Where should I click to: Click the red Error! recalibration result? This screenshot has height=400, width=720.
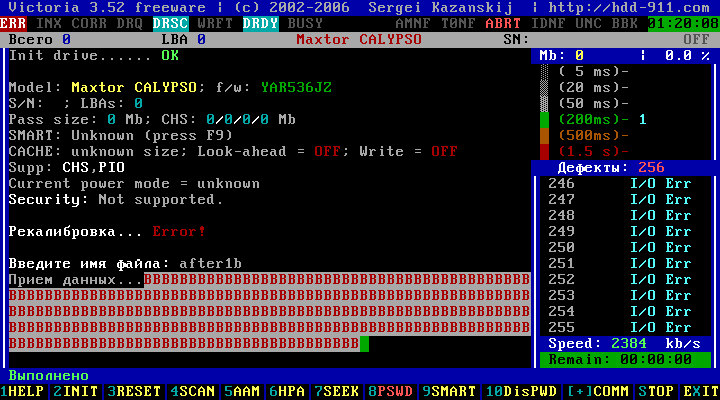(x=179, y=231)
